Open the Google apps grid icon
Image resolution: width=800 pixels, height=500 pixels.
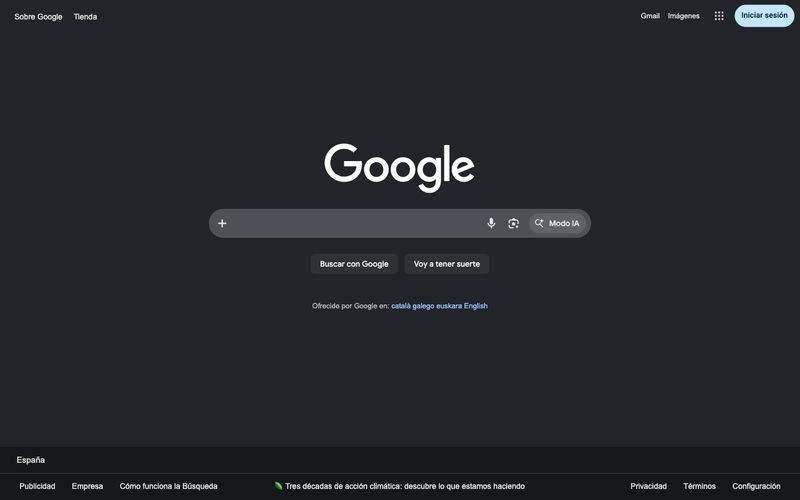[719, 16]
